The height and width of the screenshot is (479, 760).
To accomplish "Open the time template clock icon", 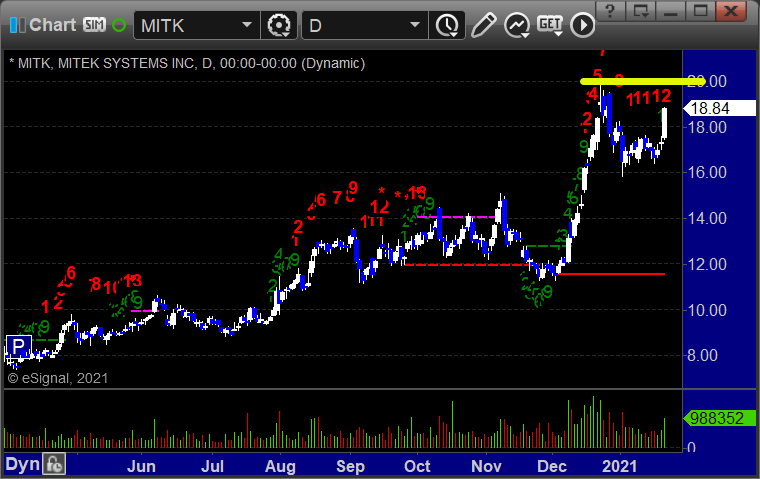I will click(447, 25).
